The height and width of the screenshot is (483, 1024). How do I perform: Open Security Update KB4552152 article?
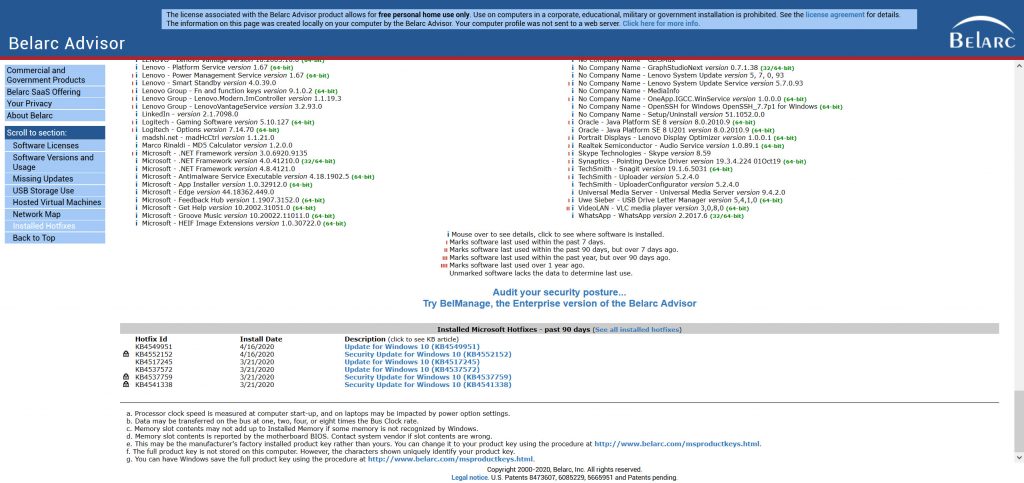tap(428, 354)
